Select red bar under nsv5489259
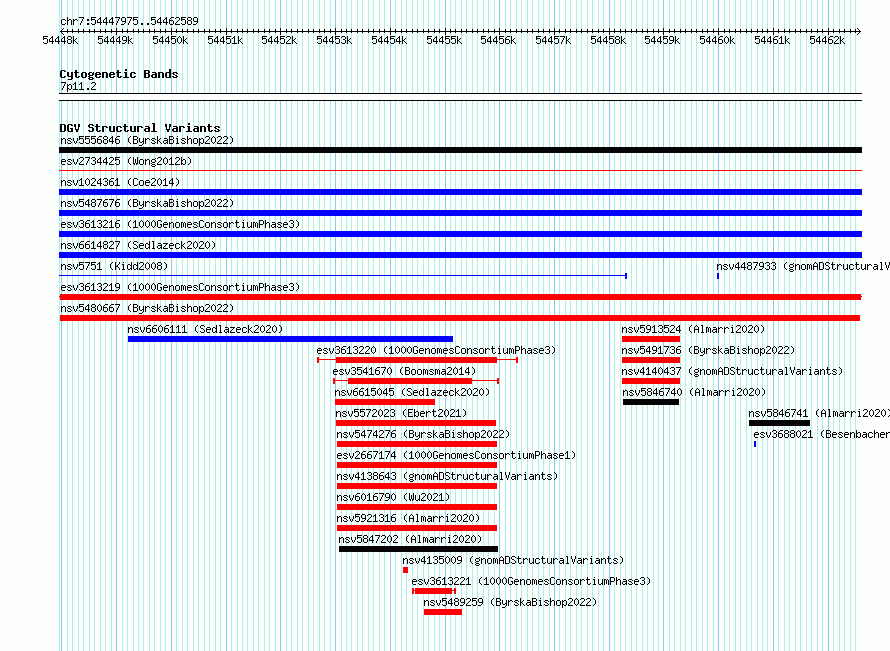This screenshot has height=651, width=890. pos(443,612)
